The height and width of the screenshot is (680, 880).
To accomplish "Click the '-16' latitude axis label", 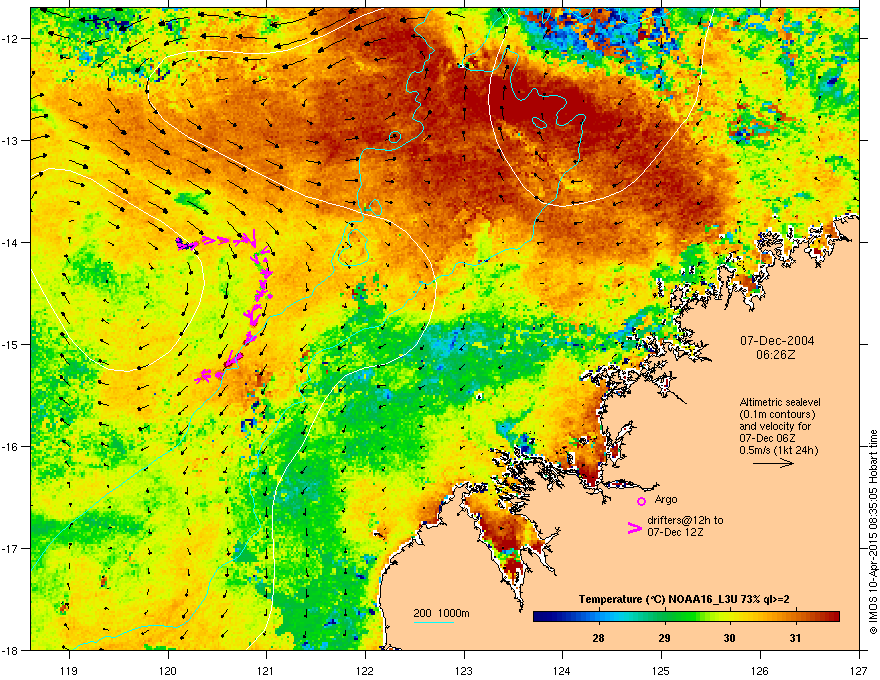I will click(x=11, y=447).
